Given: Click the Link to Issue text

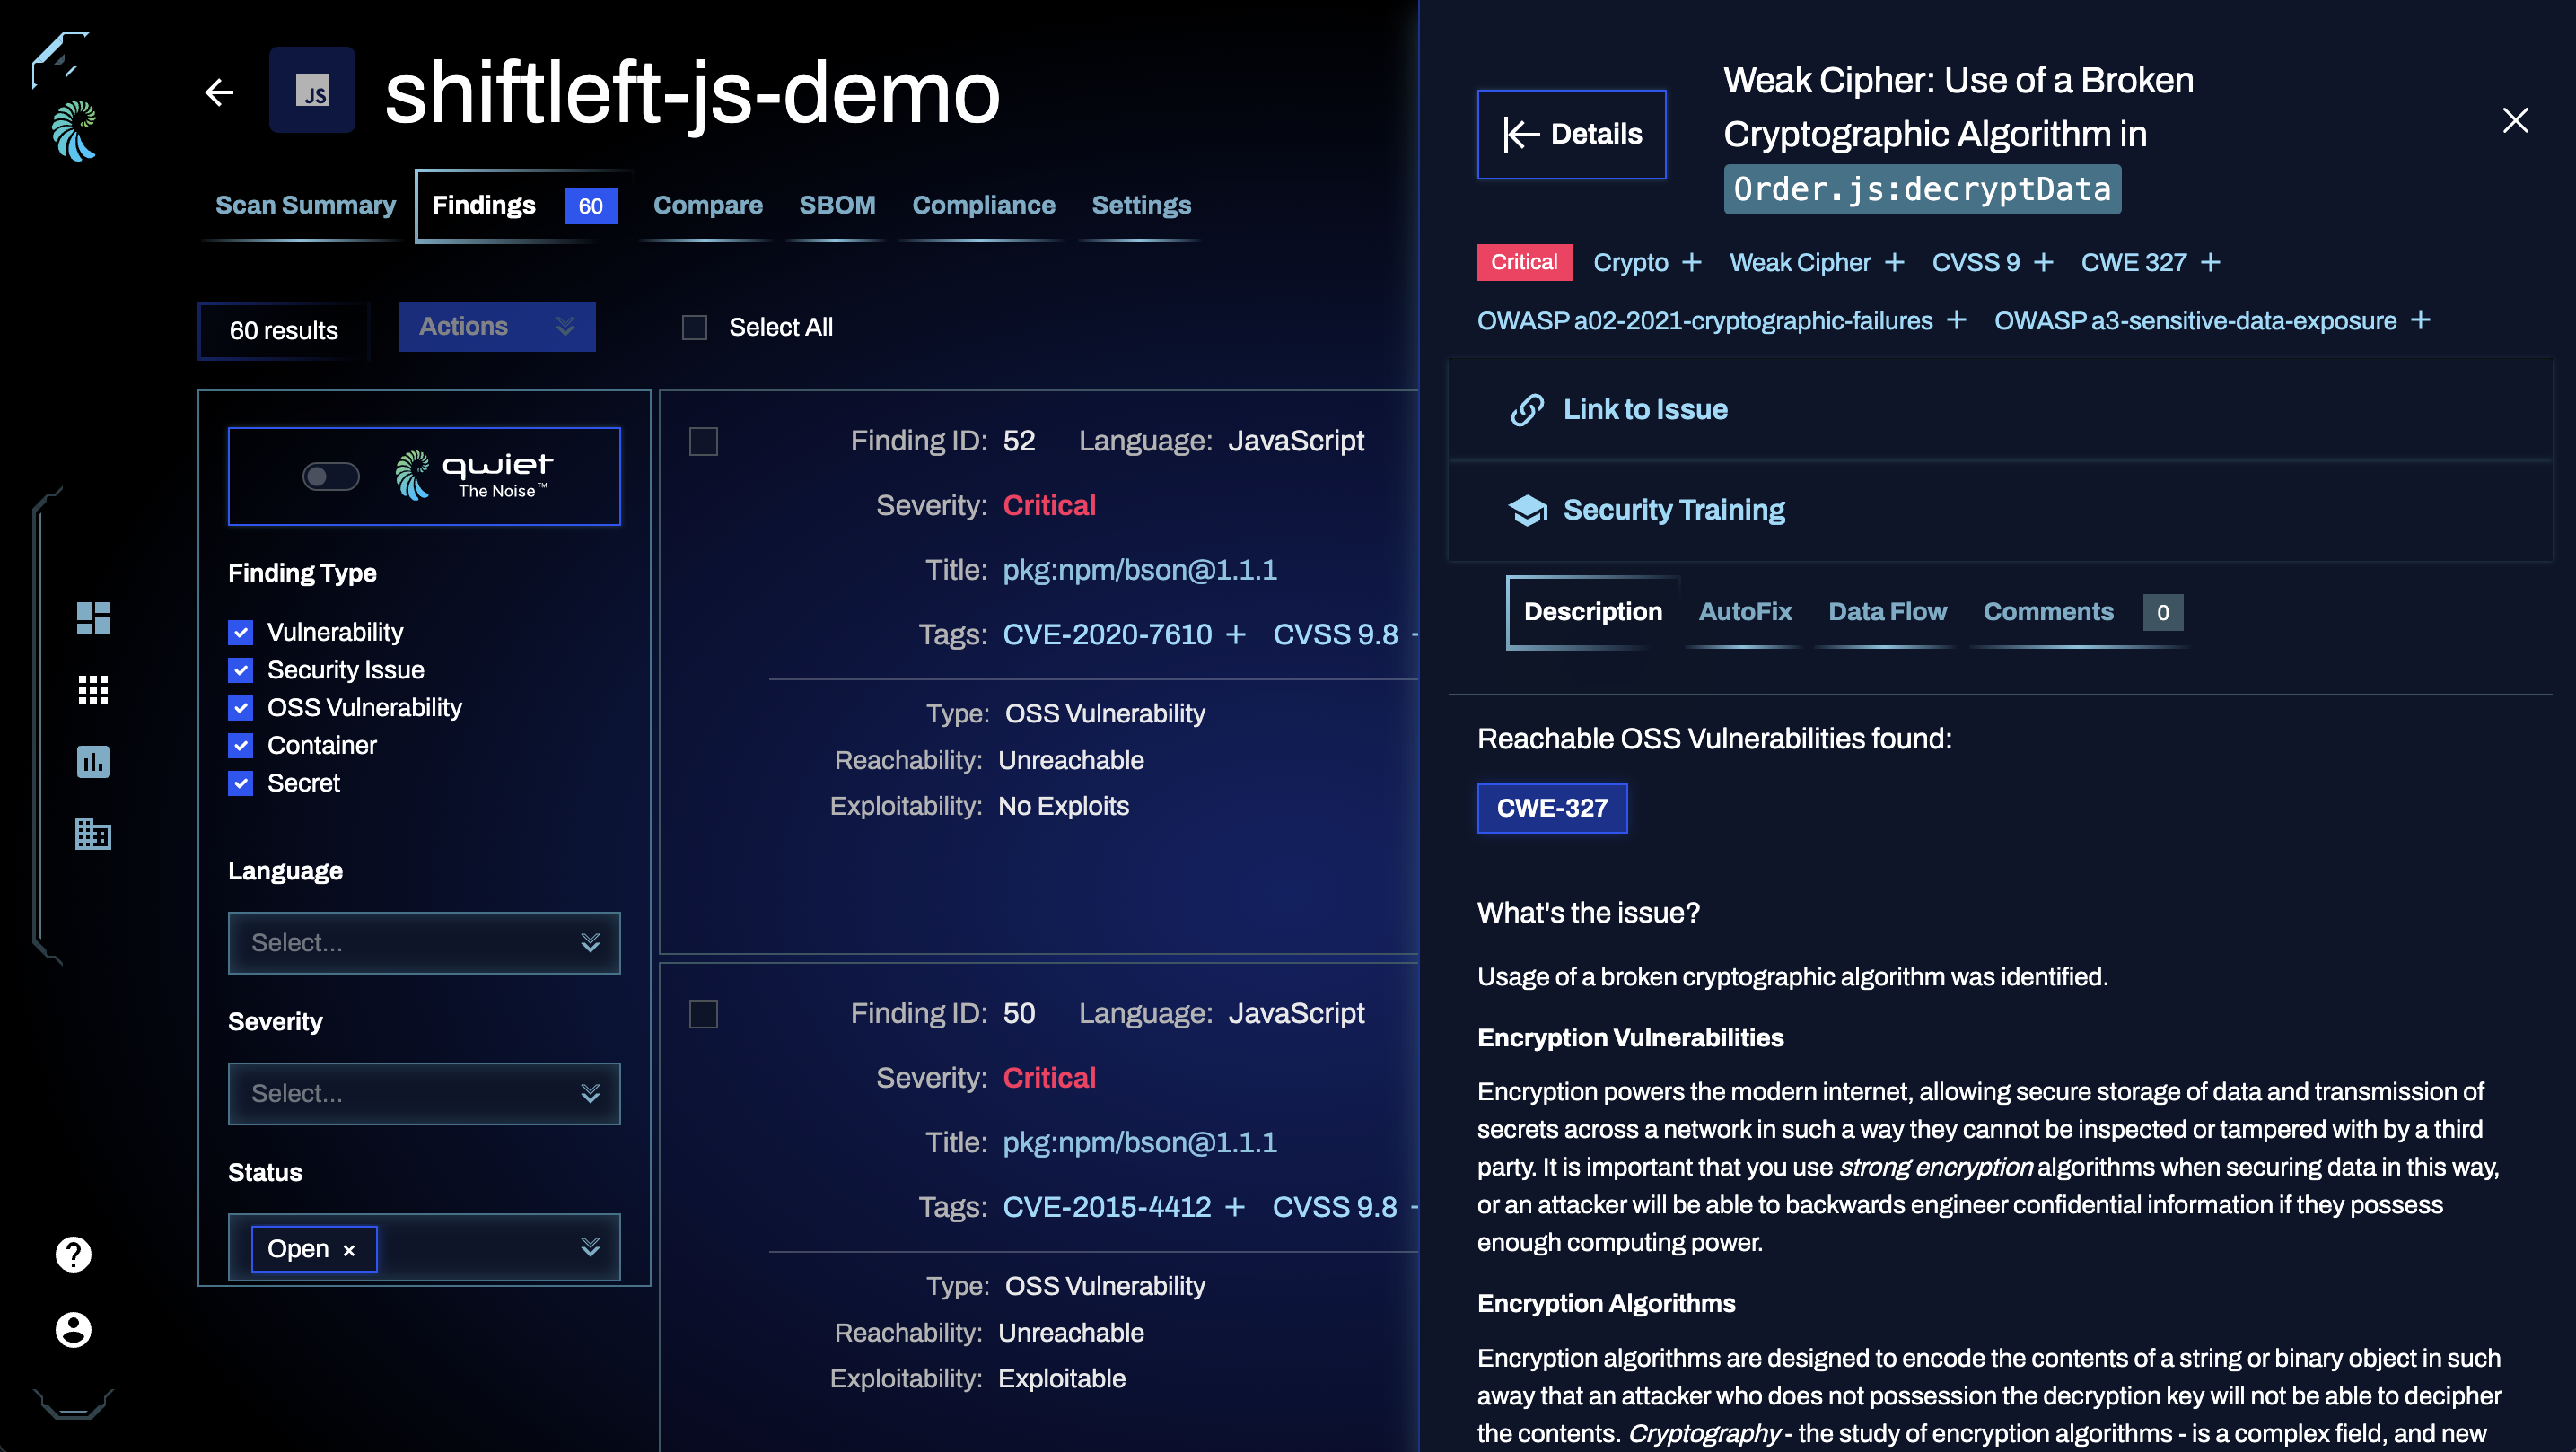Looking at the screenshot, I should pyautogui.click(x=1645, y=410).
